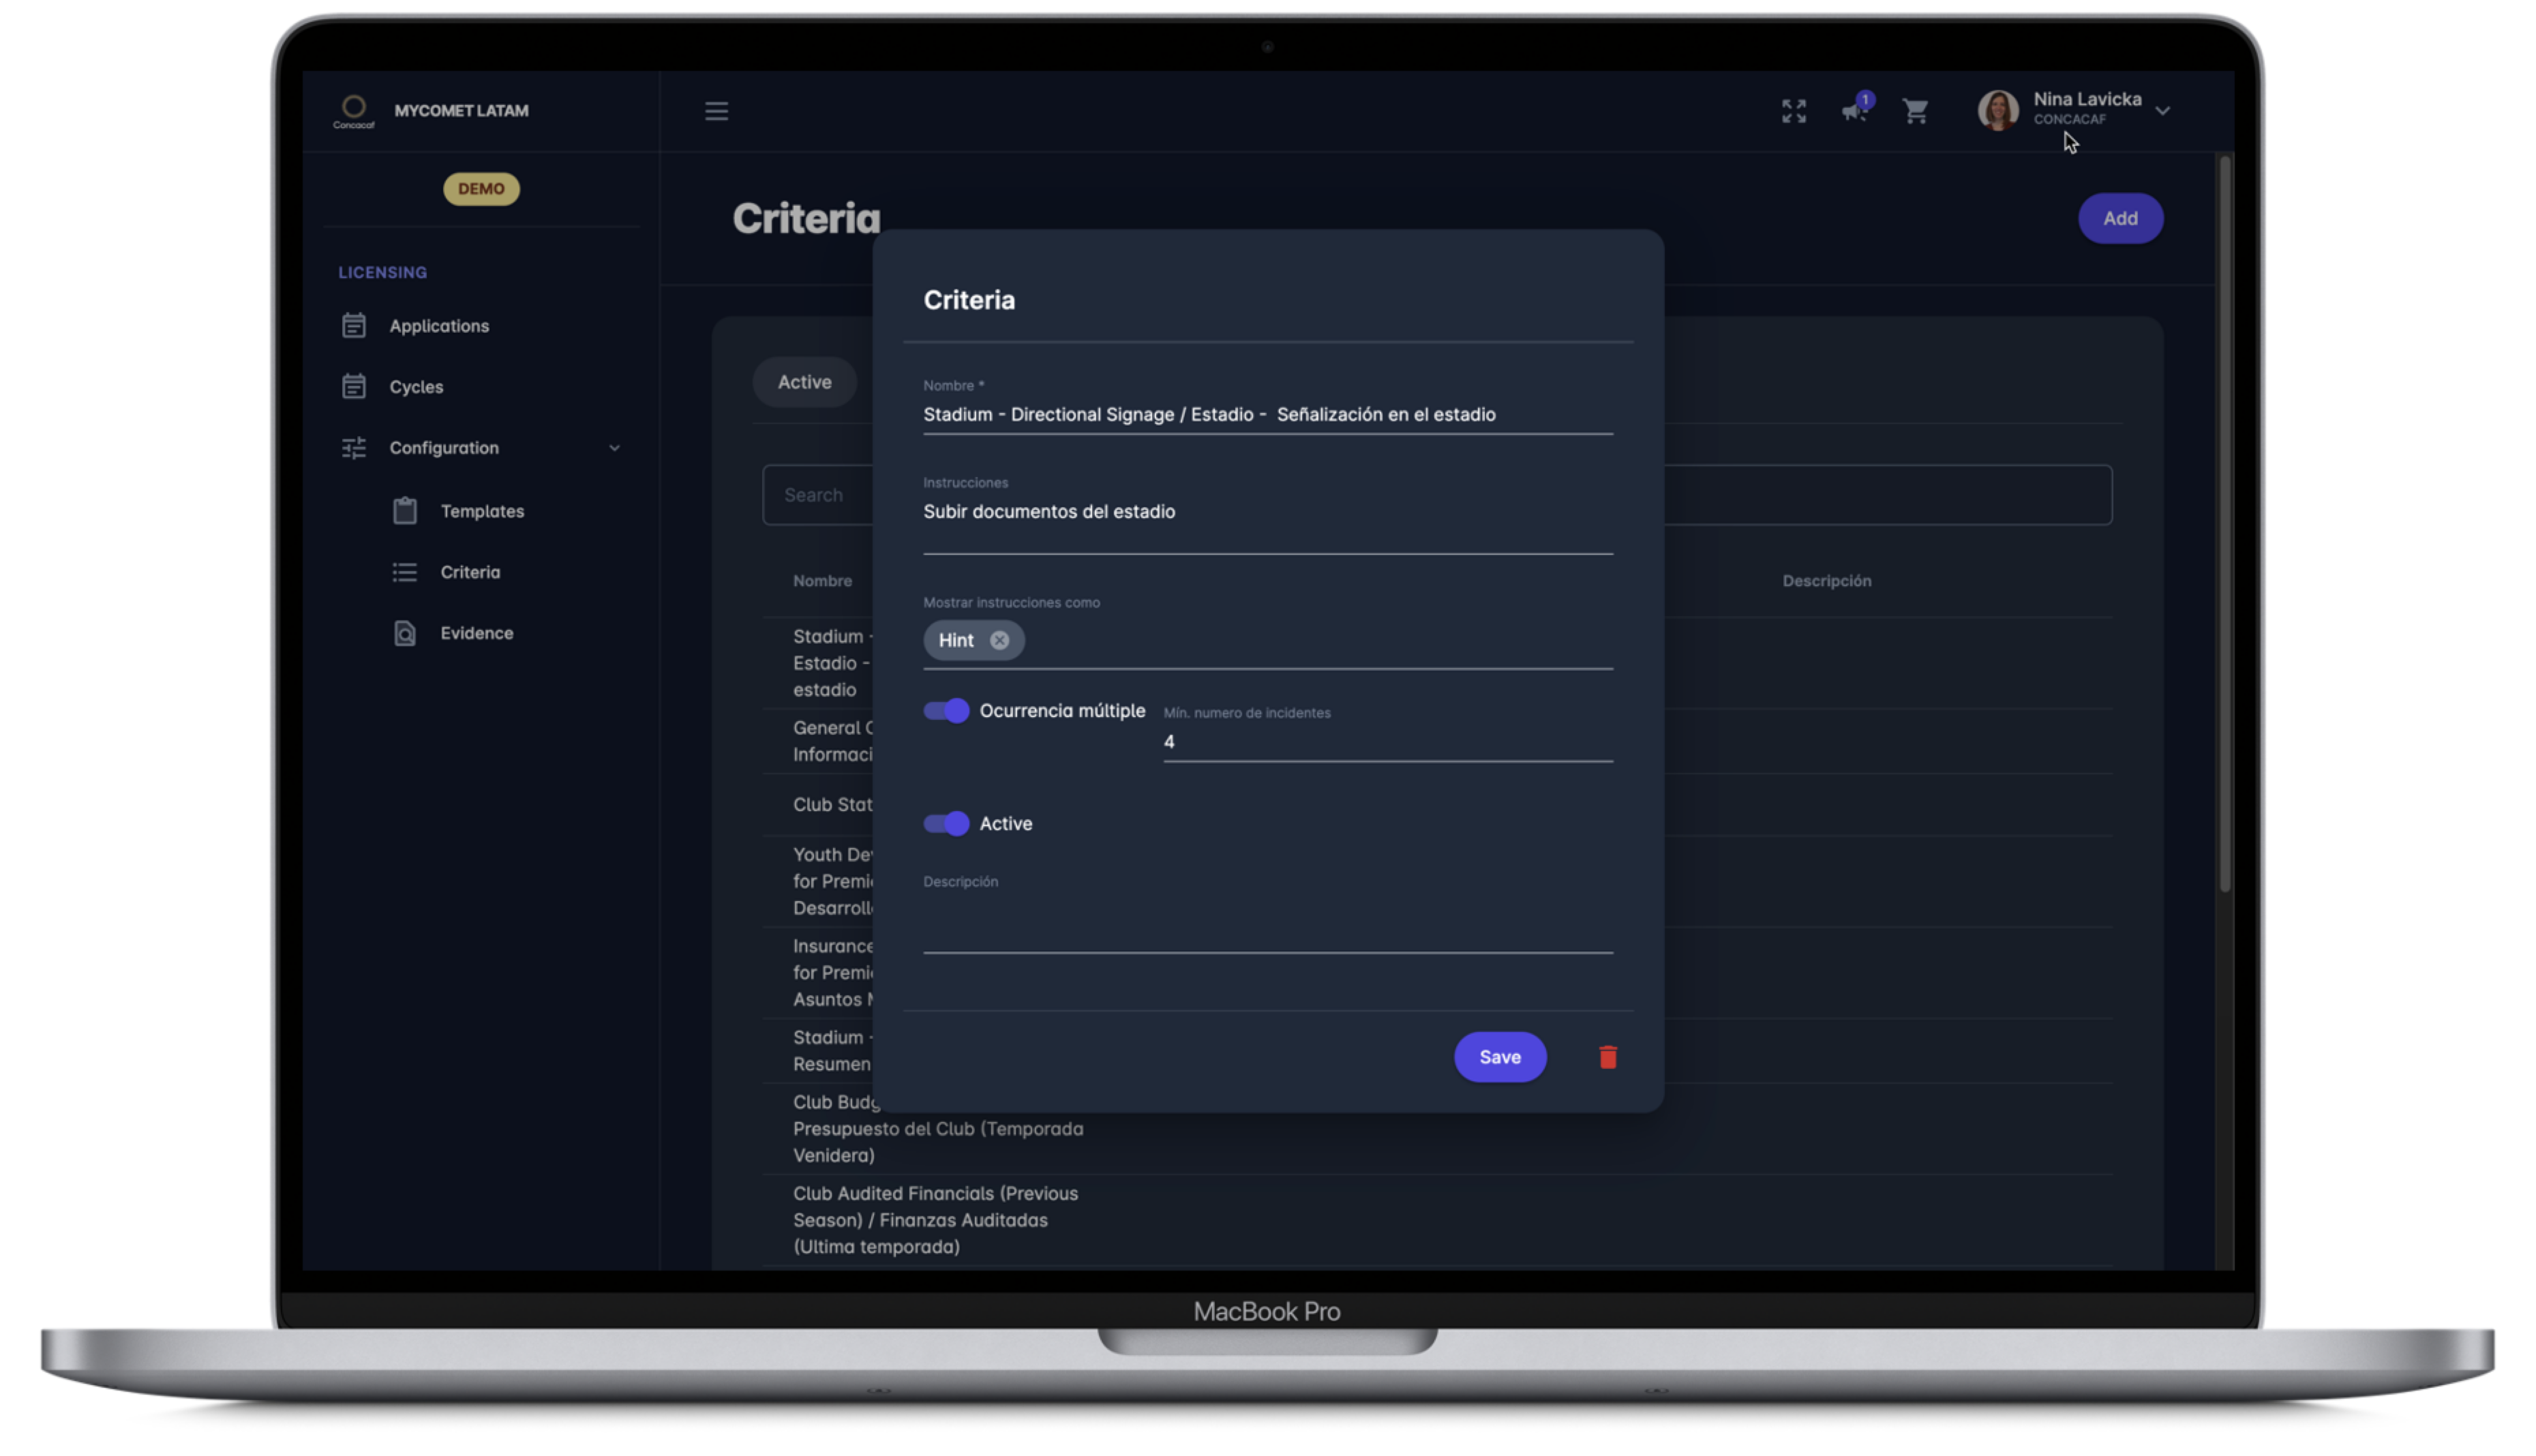
Task: Click the hamburger menu icon
Action: (x=716, y=111)
